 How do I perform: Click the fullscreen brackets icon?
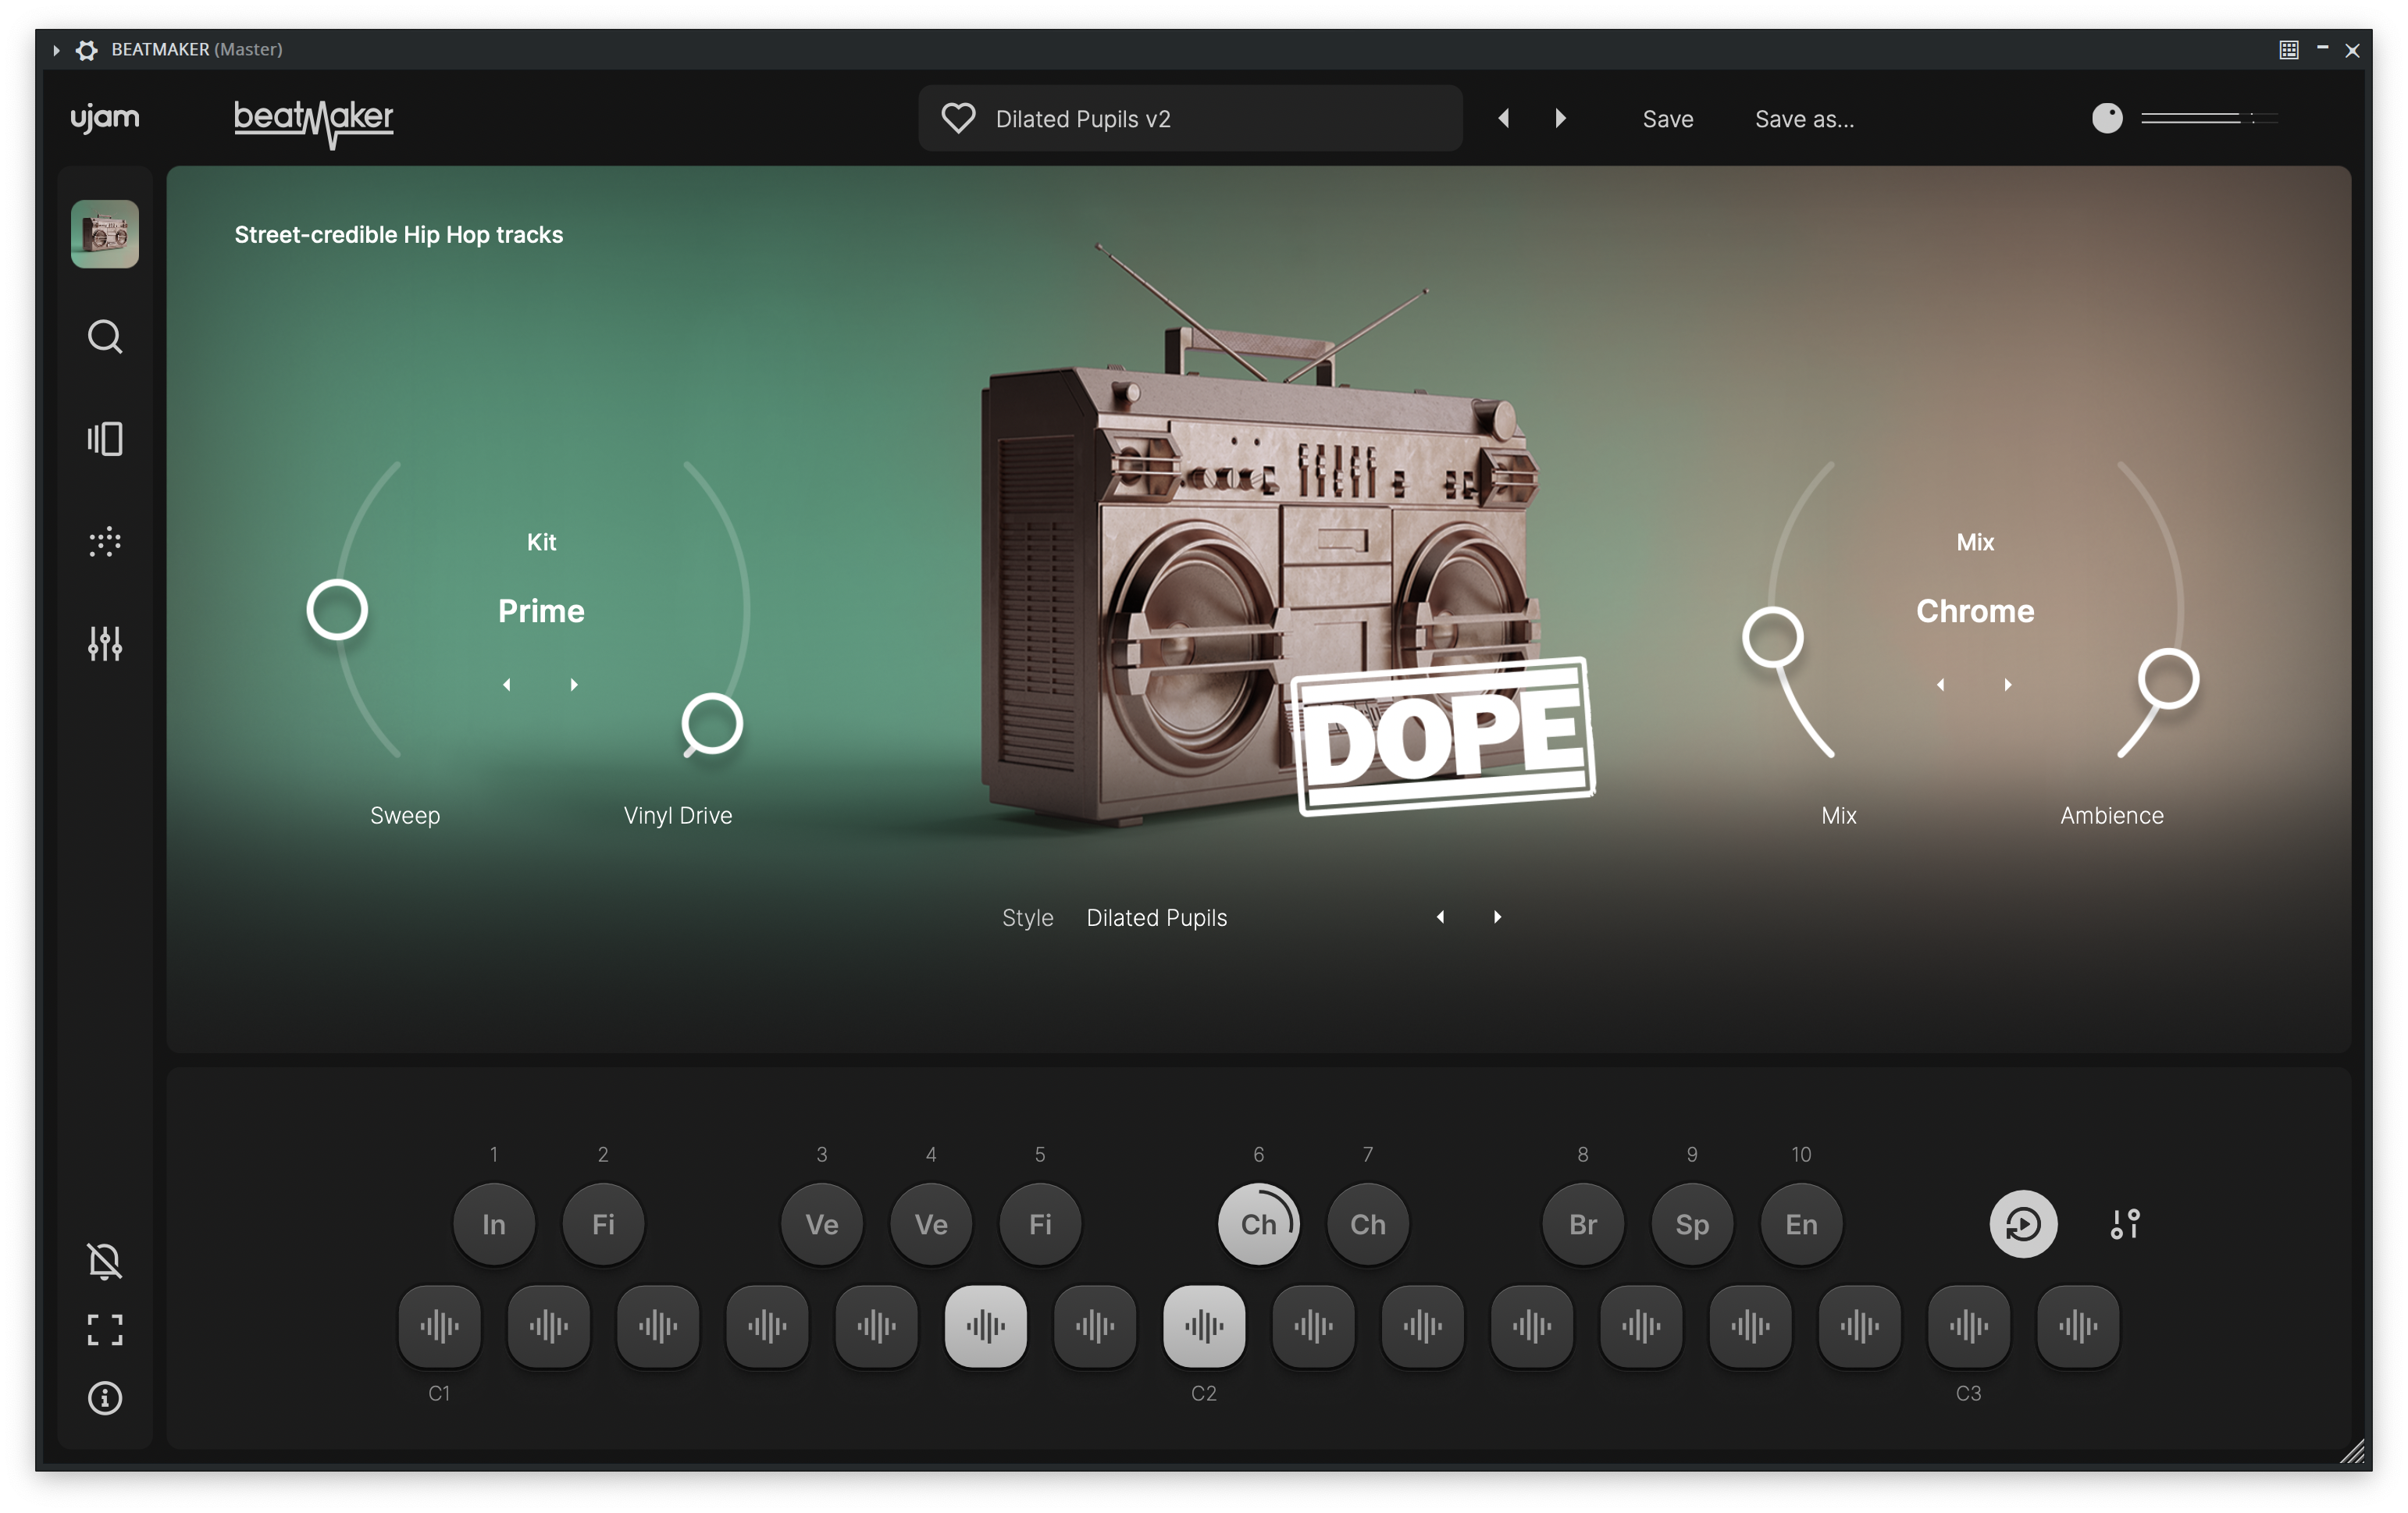tap(105, 1330)
